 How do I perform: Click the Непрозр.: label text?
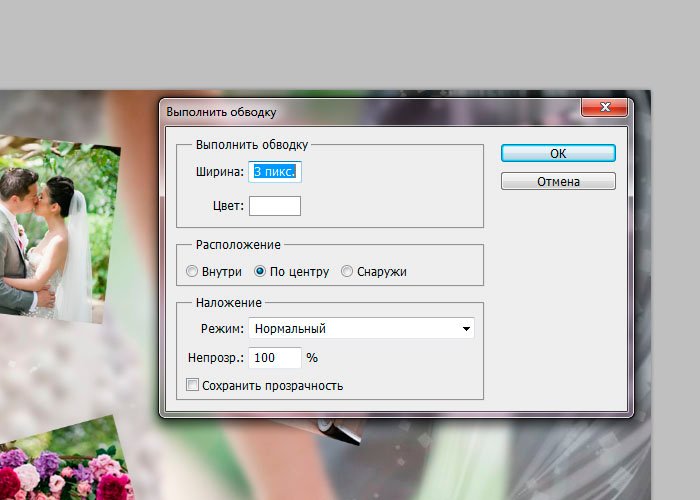pyautogui.click(x=215, y=357)
